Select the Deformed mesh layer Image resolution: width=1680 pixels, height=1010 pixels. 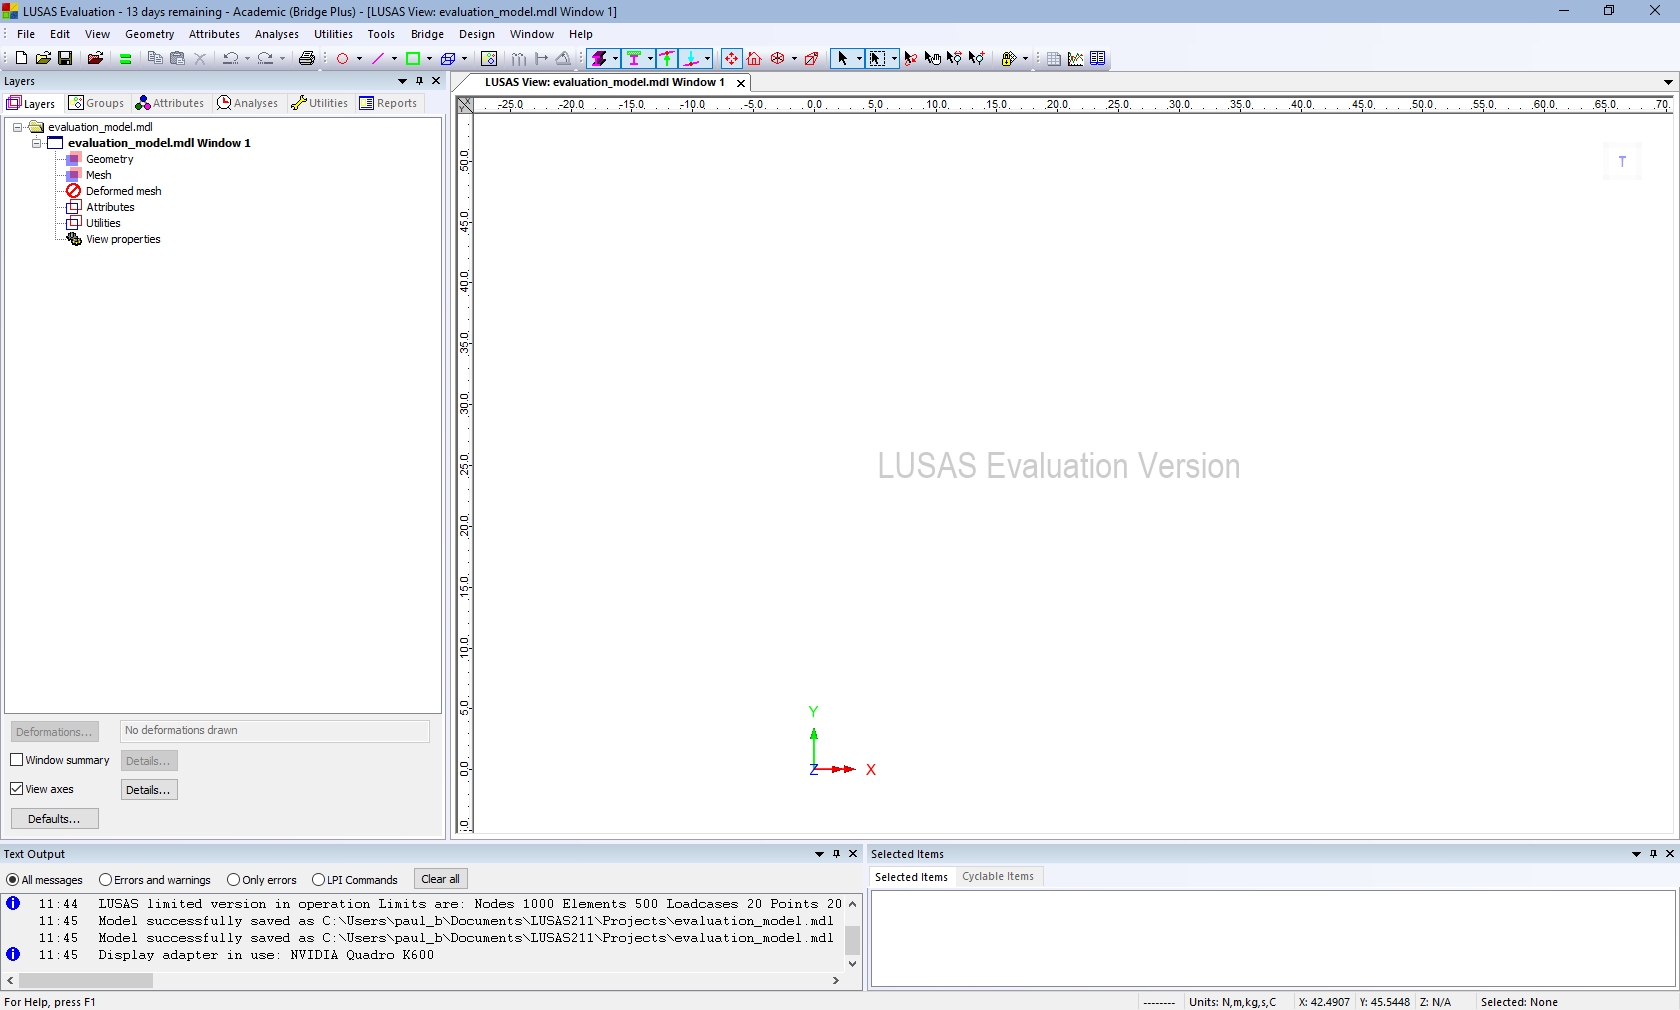[123, 191]
